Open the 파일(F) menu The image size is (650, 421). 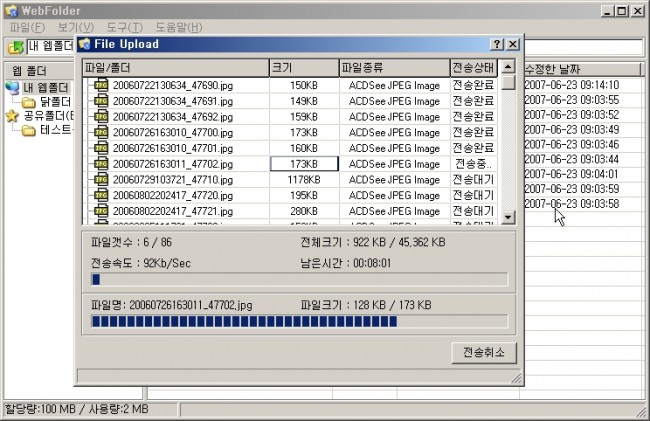pyautogui.click(x=27, y=27)
